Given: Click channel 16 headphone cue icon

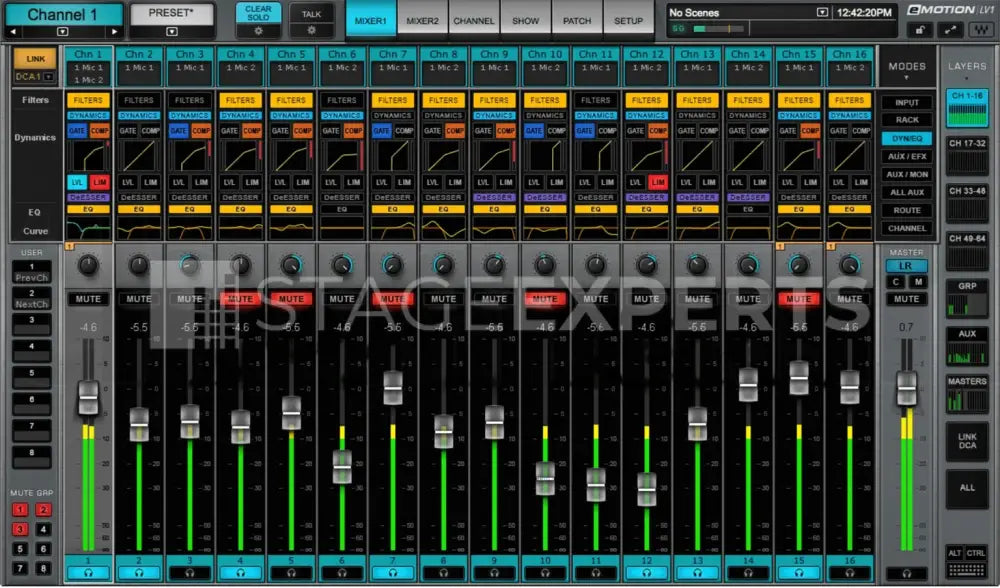Looking at the screenshot, I should [849, 573].
